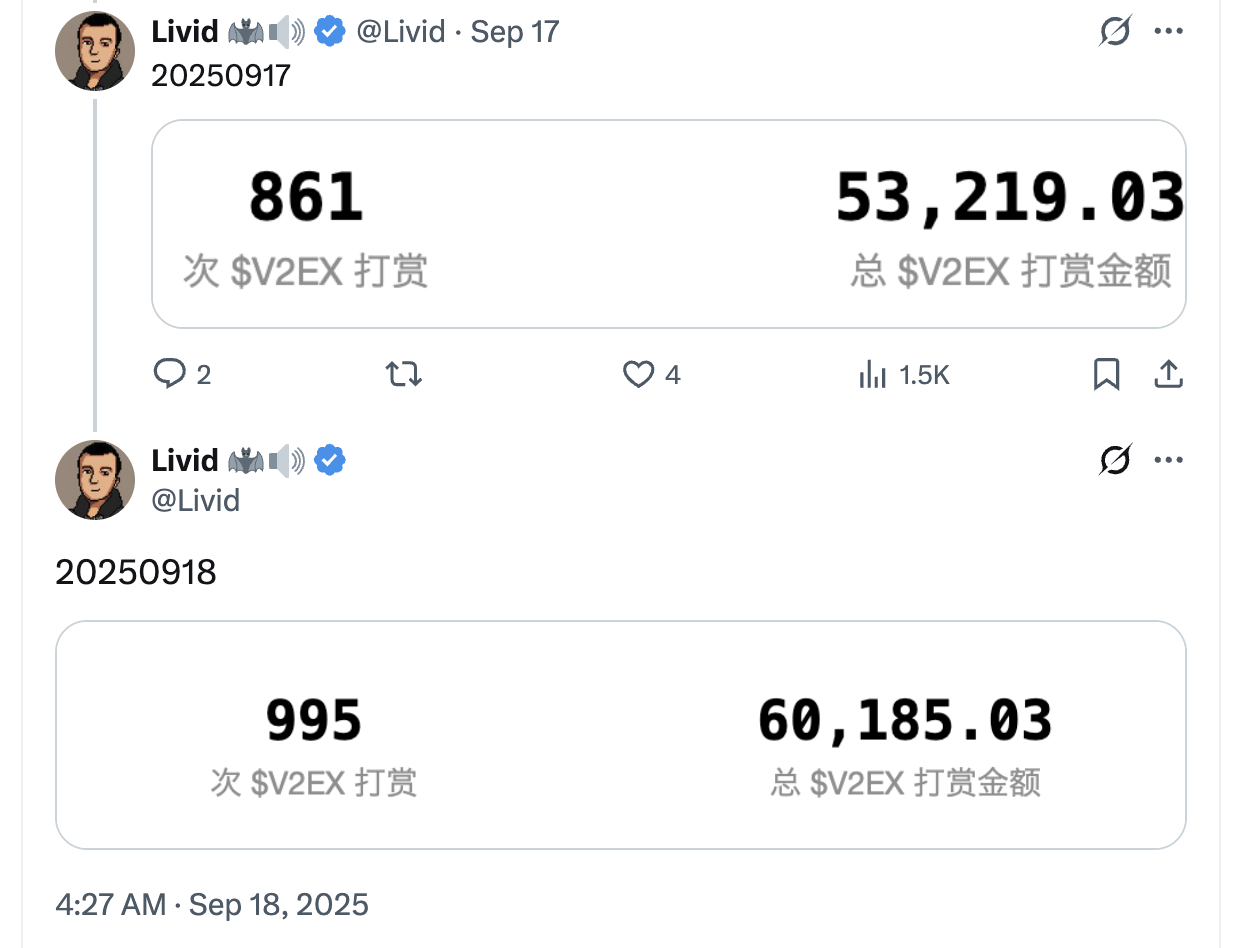Click Livid's avatar on the 20250918 tweet
This screenshot has height=948, width=1254.
tap(95, 479)
